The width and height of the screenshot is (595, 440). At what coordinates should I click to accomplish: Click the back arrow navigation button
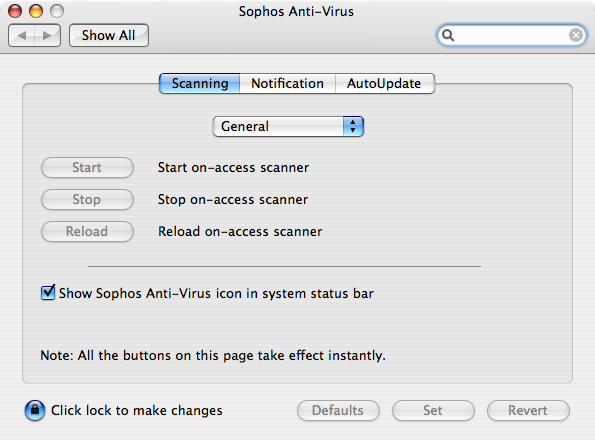click(22, 36)
